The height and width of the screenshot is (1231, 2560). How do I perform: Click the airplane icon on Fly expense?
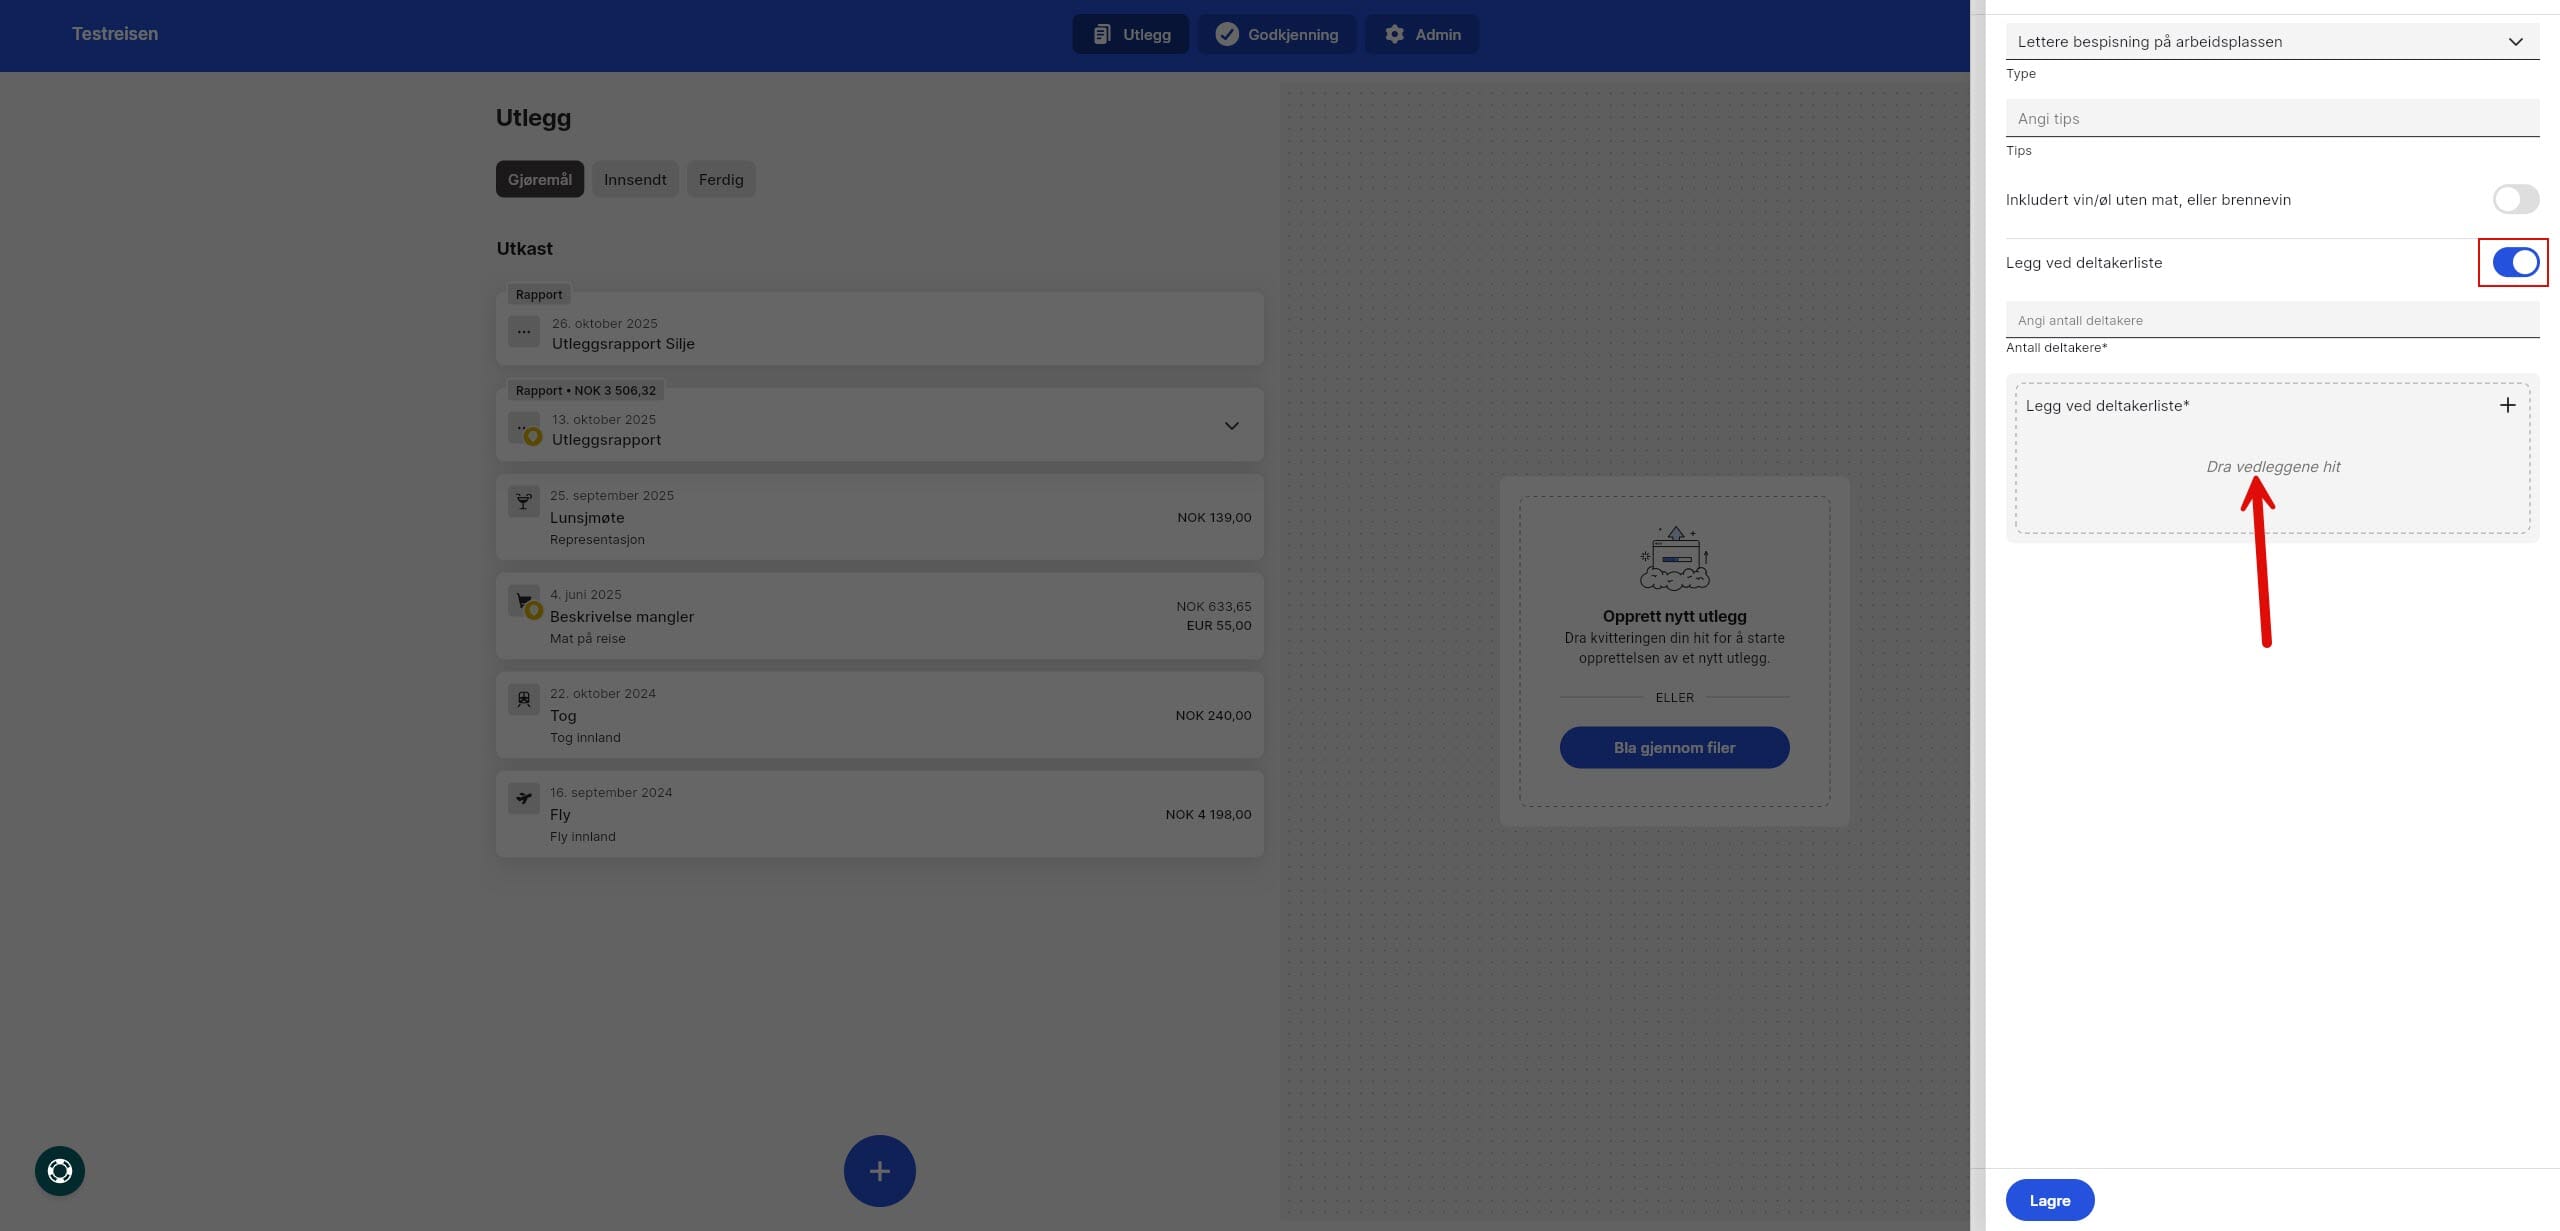pyautogui.click(x=523, y=798)
